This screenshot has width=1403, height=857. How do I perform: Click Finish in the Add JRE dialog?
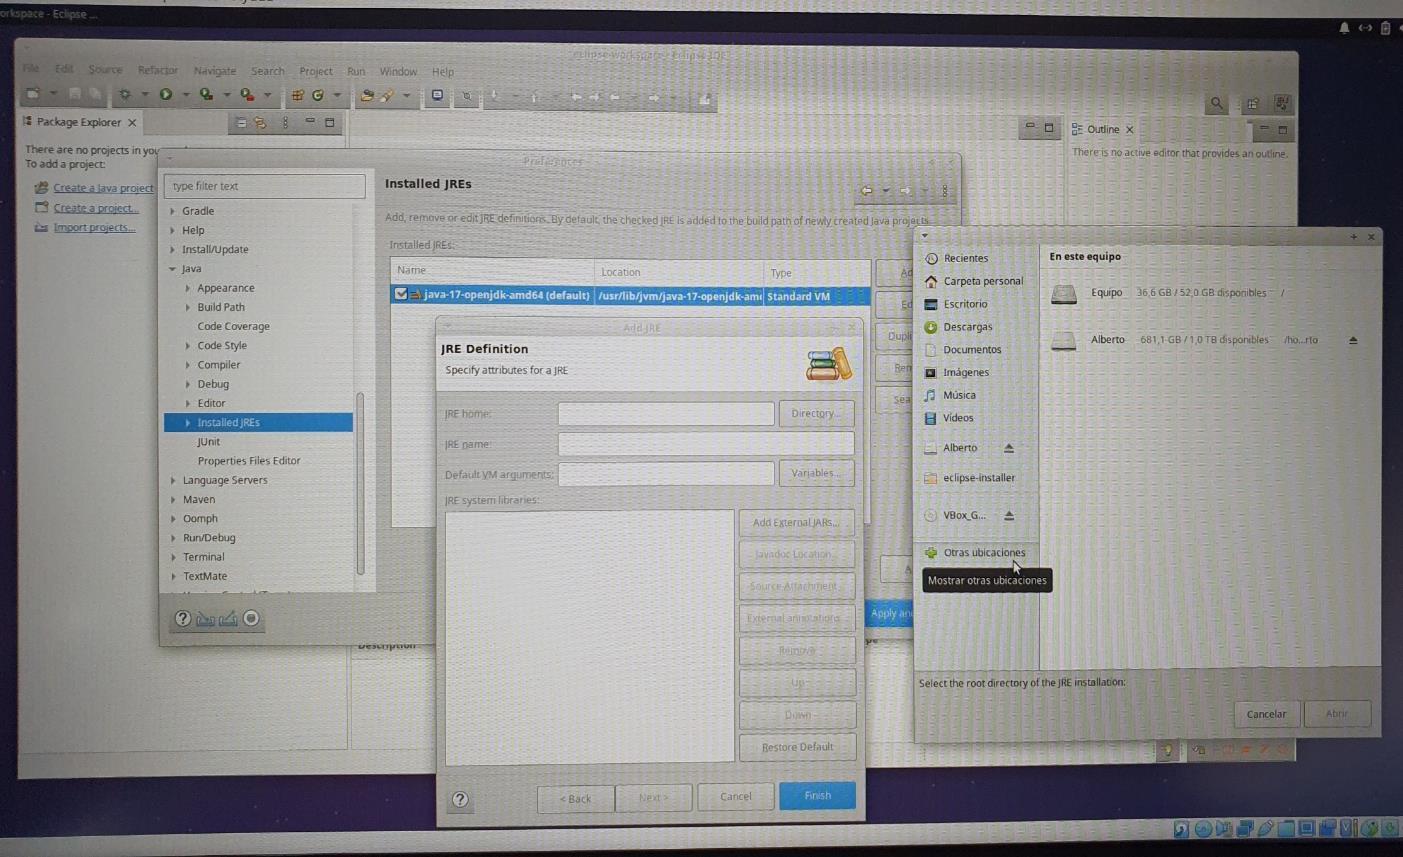tap(817, 796)
